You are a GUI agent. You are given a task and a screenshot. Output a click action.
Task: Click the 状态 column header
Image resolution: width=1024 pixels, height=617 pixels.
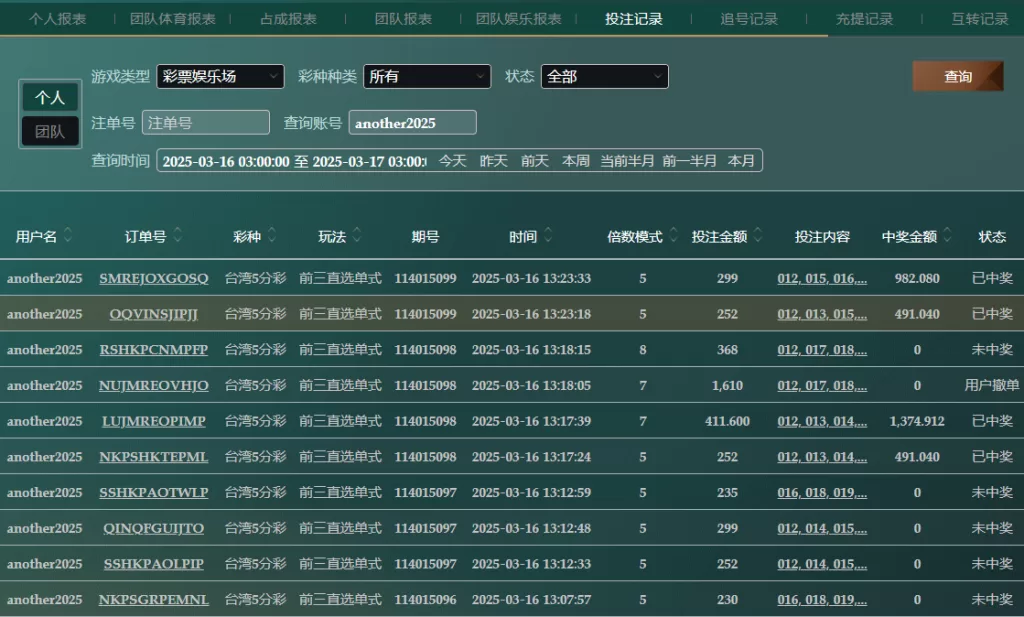click(x=992, y=236)
